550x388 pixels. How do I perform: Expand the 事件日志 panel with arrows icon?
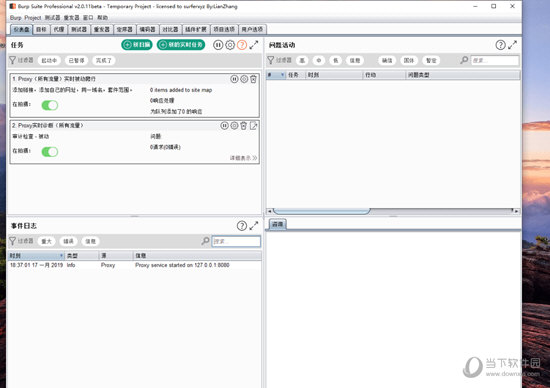click(254, 226)
